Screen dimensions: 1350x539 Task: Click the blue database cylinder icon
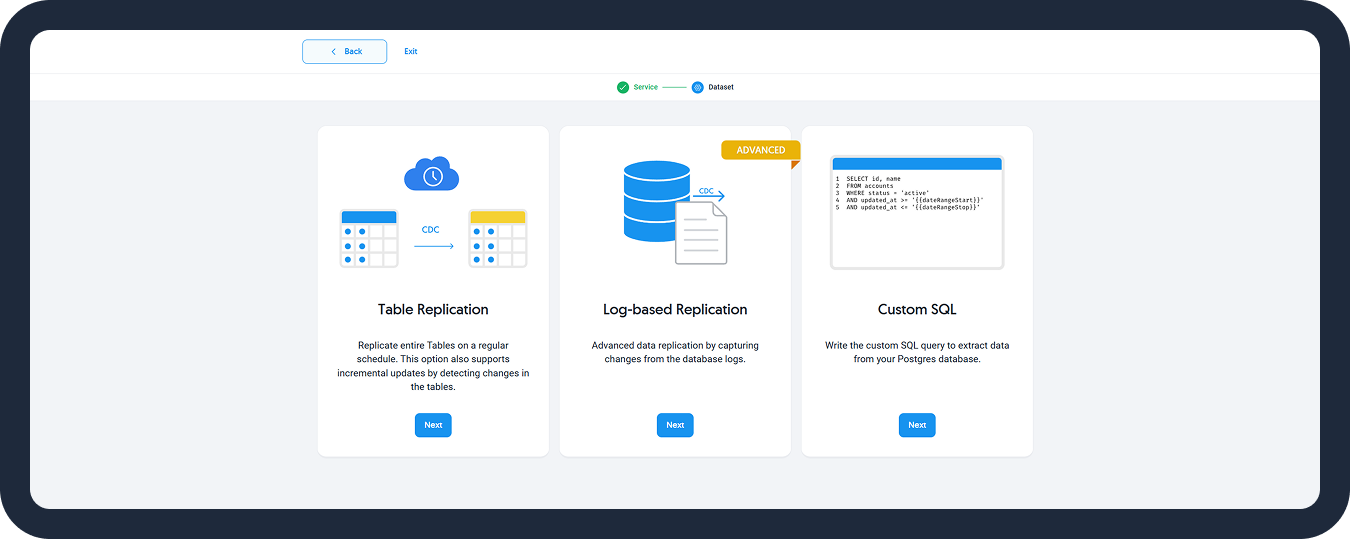click(x=656, y=201)
